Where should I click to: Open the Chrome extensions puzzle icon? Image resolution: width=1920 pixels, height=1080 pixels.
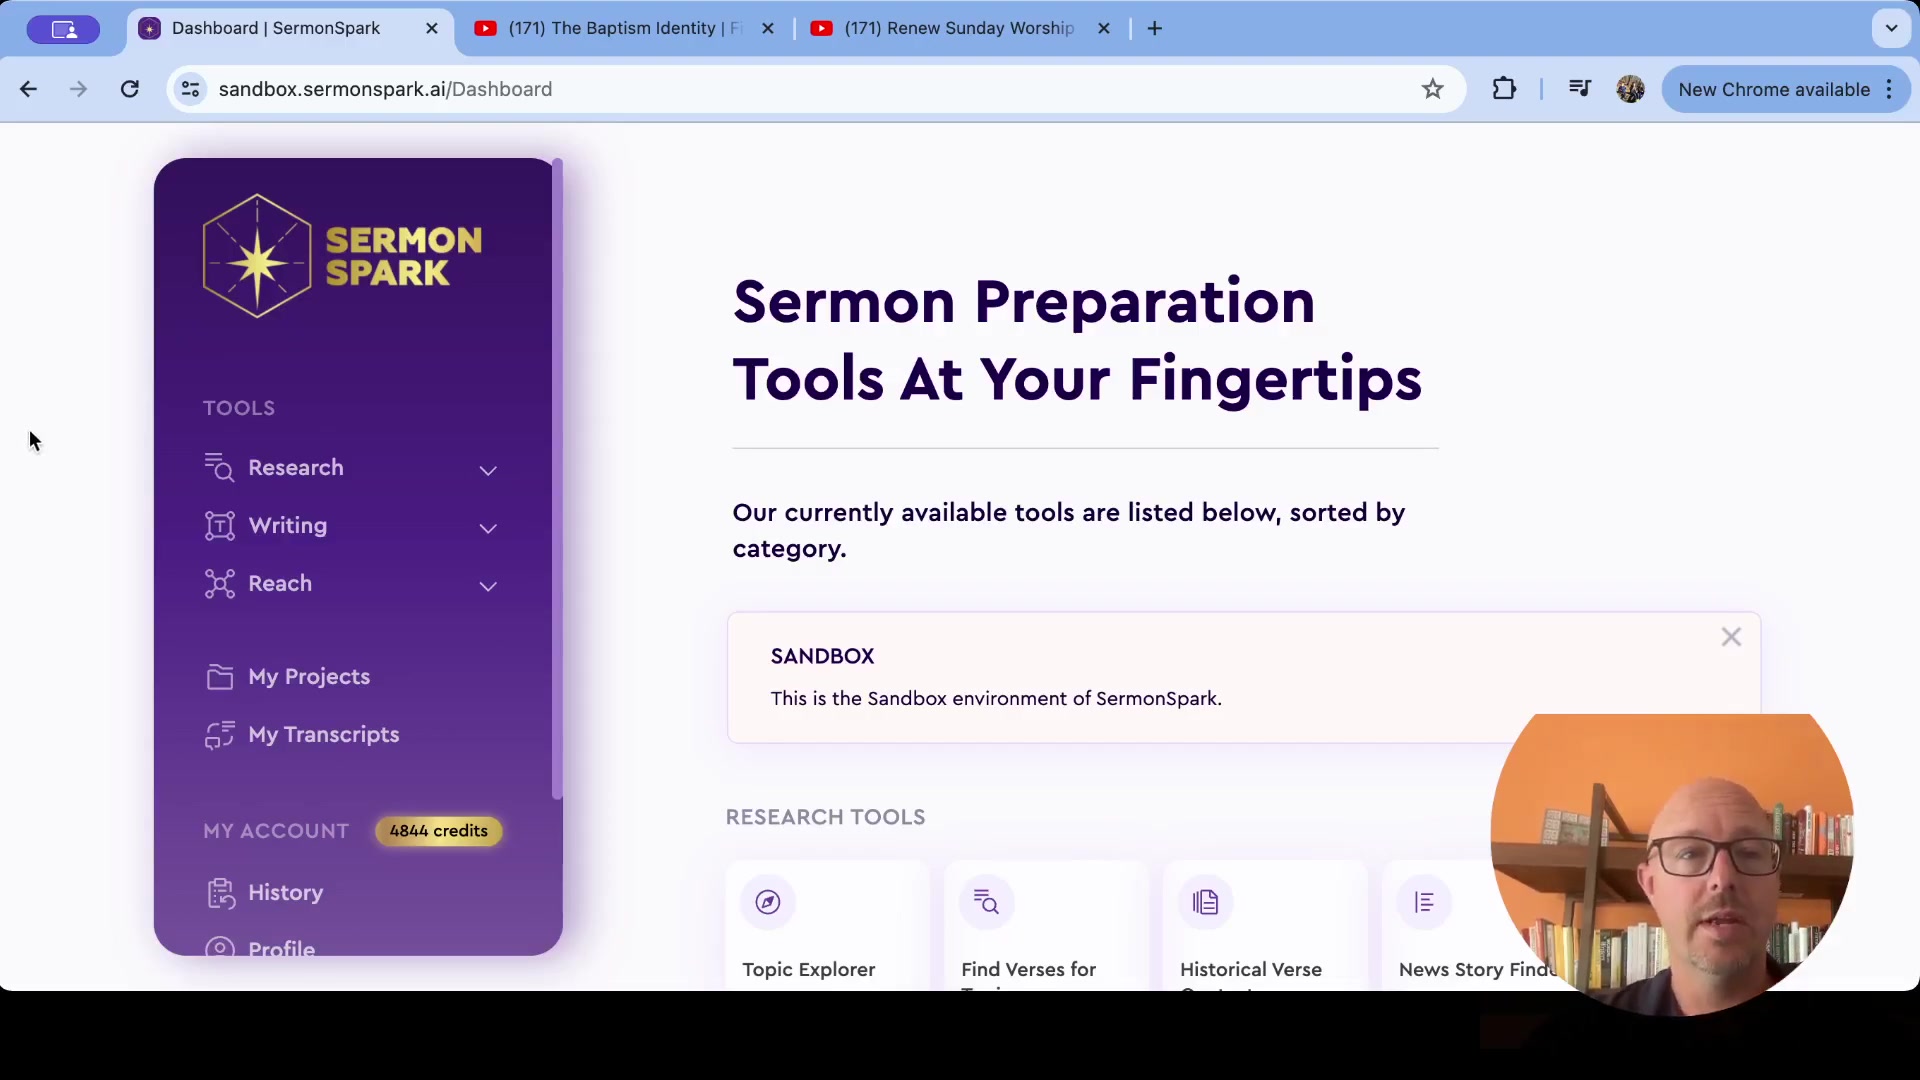[1504, 89]
